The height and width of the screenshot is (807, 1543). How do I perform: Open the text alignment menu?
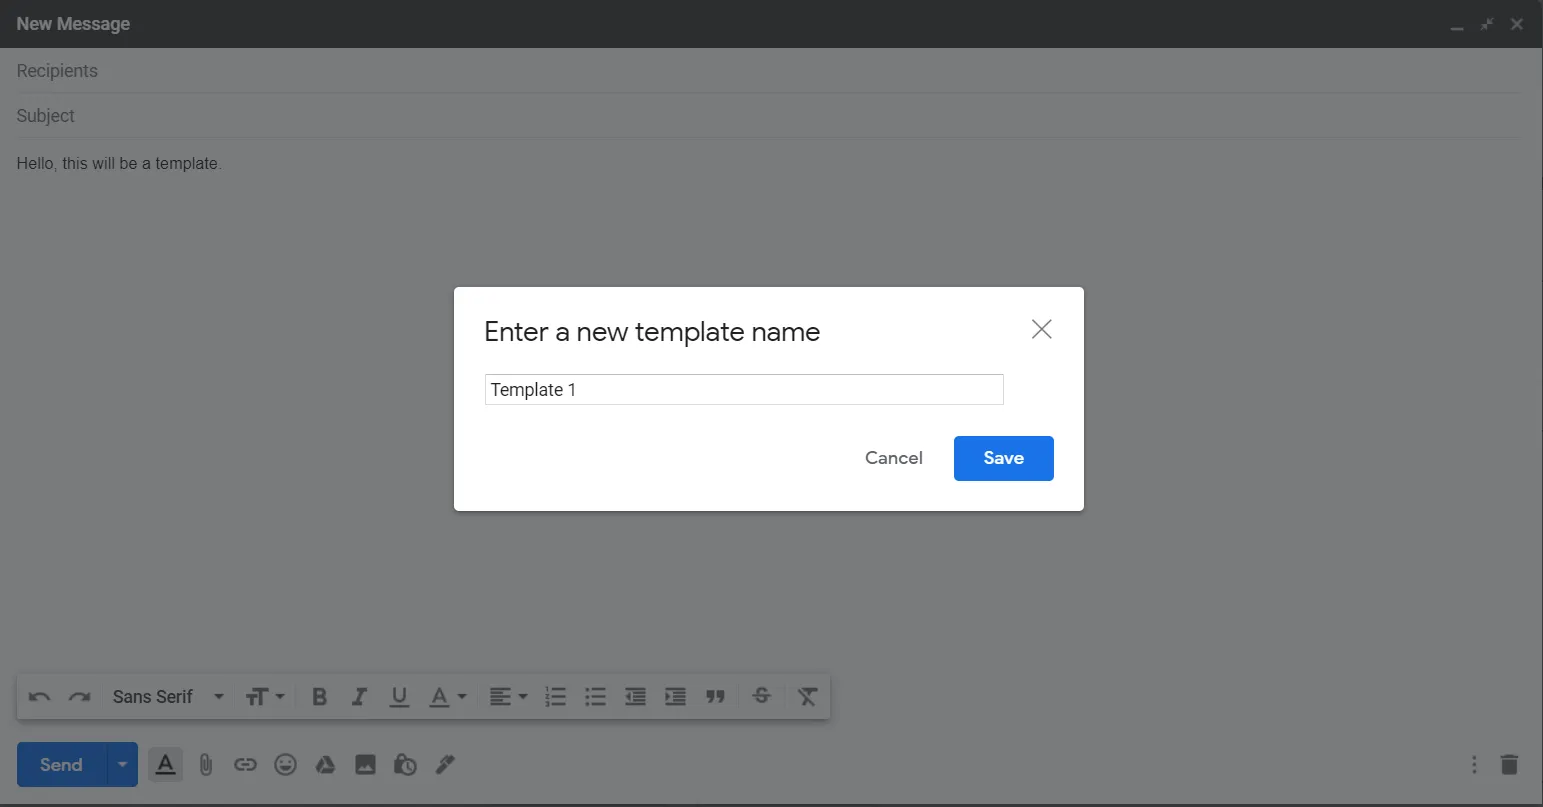pos(507,697)
